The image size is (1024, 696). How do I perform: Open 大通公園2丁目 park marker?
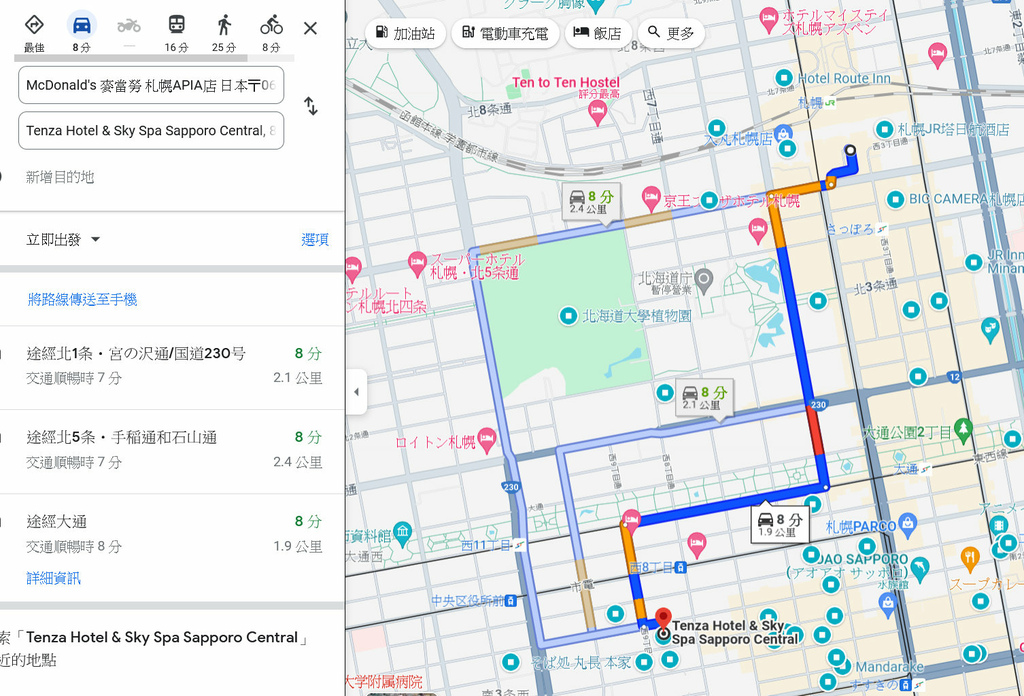[x=963, y=430]
